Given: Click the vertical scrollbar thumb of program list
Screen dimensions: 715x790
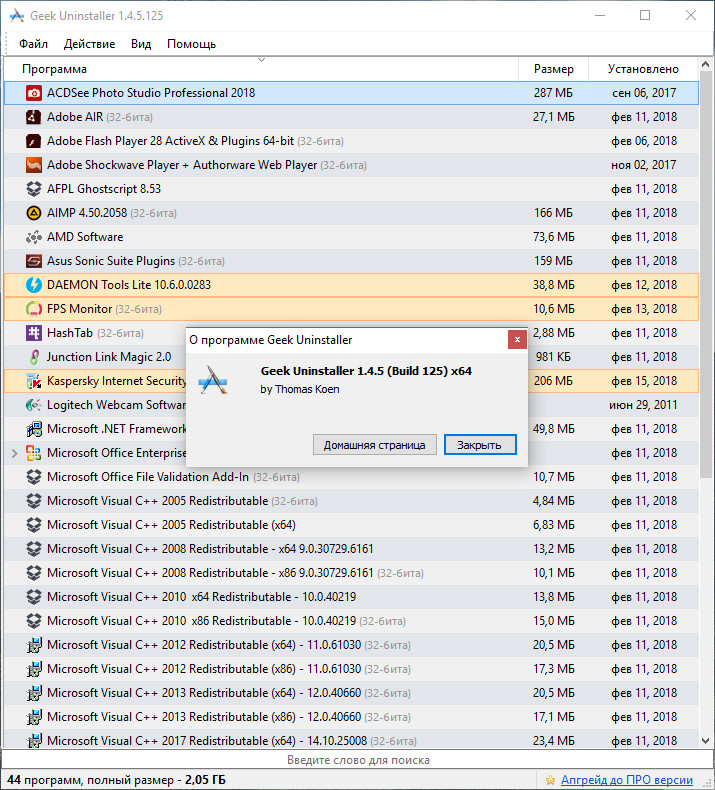Looking at the screenshot, I should (x=706, y=276).
